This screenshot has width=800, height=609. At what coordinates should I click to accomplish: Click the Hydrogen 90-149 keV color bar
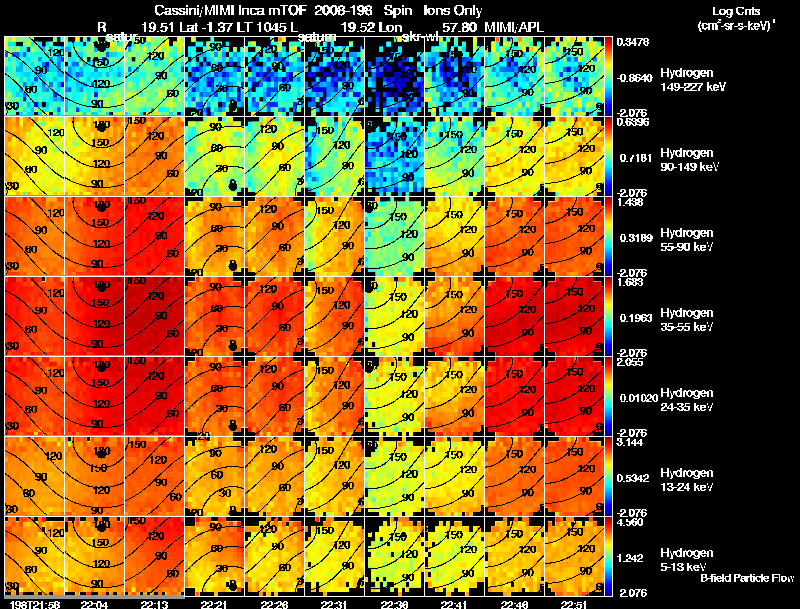[608, 157]
